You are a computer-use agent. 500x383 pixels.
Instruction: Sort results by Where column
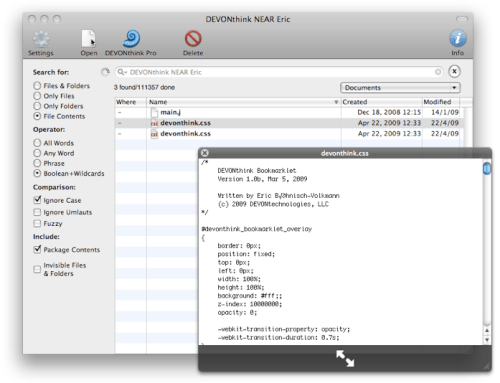(131, 102)
